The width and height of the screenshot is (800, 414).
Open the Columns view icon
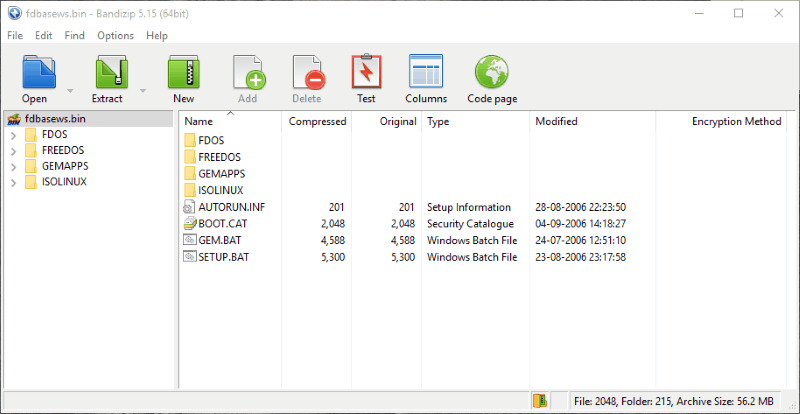click(426, 71)
